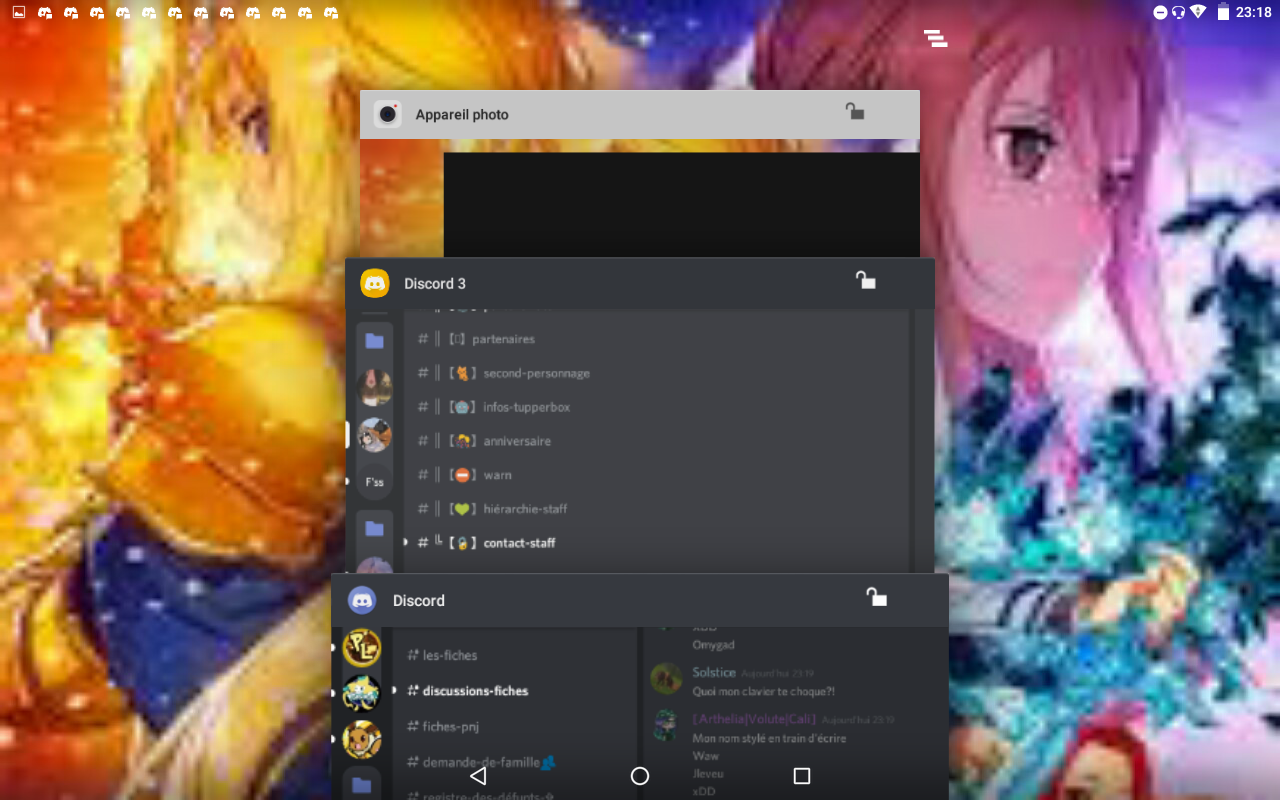The width and height of the screenshot is (1280, 800).
Task: Expand the lower server folder in Discord 3
Action: click(x=375, y=528)
